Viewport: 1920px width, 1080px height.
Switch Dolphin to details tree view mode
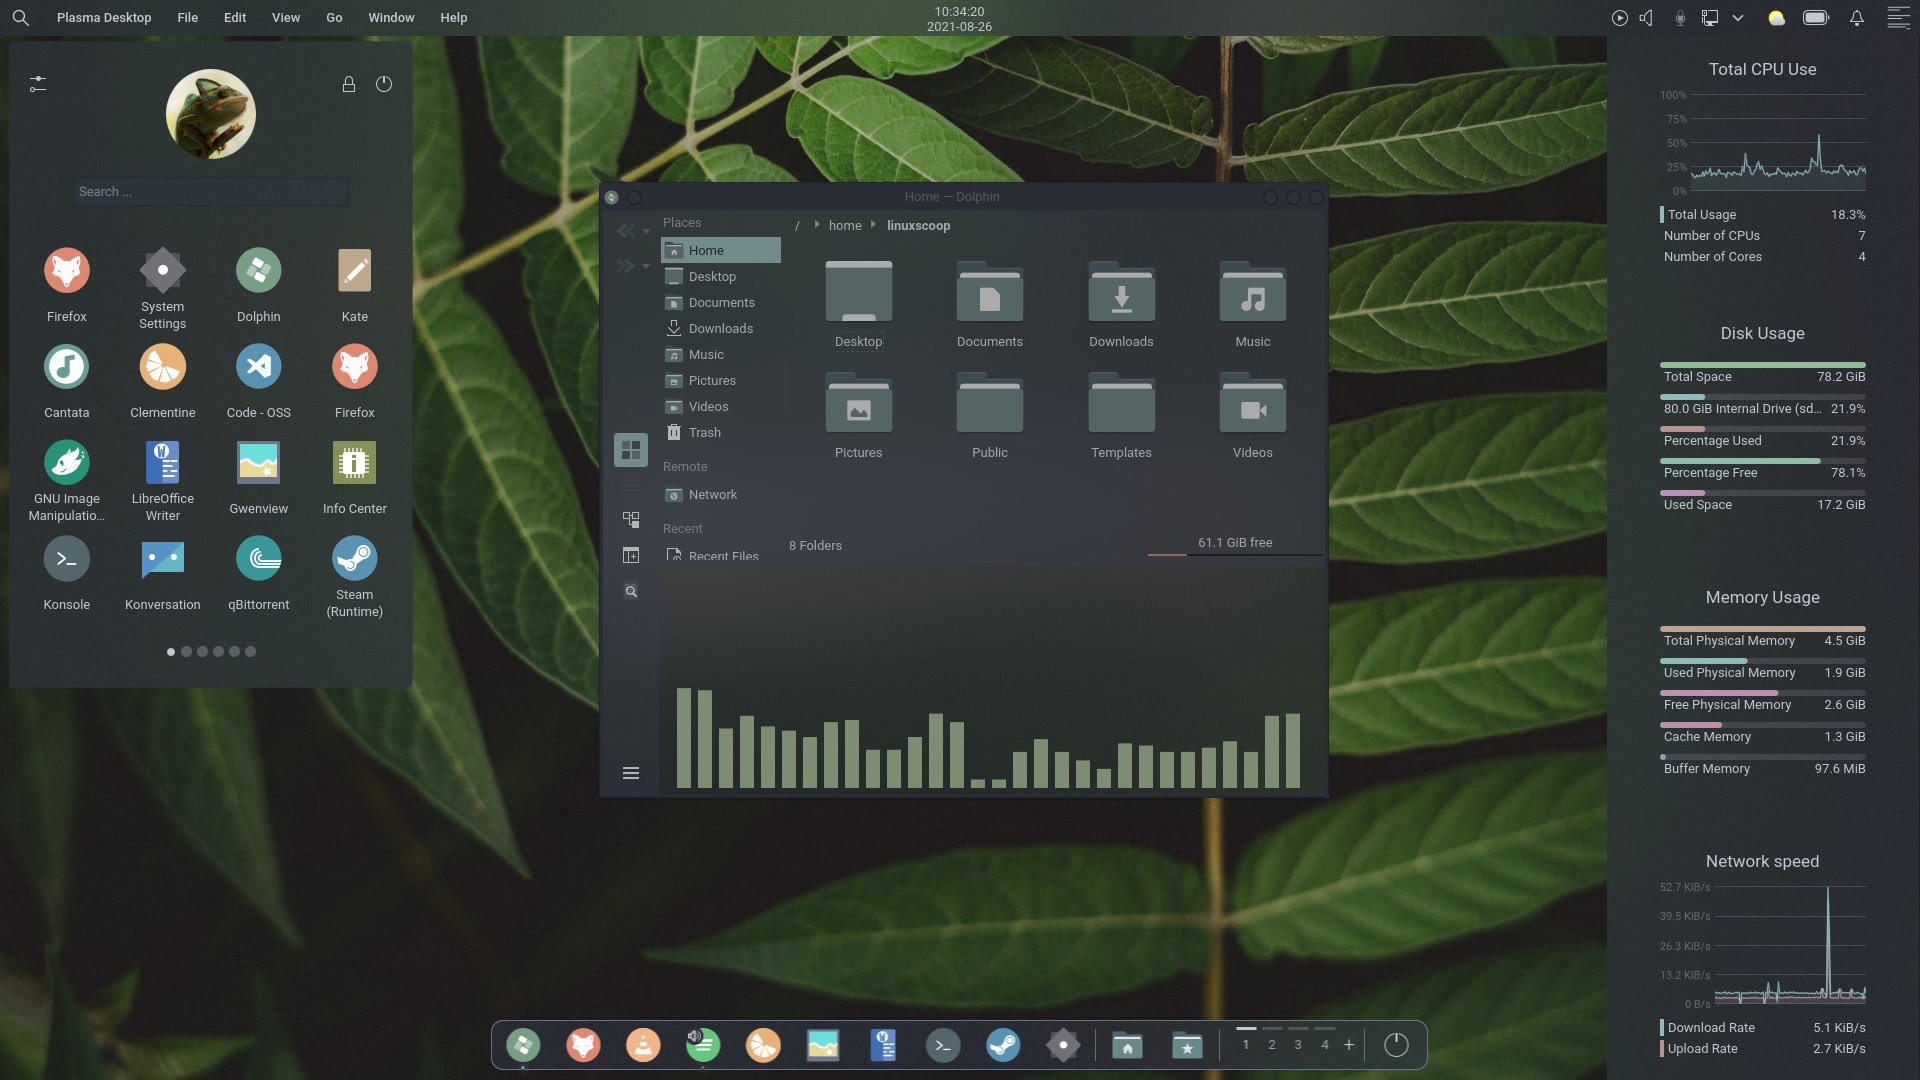click(x=631, y=519)
